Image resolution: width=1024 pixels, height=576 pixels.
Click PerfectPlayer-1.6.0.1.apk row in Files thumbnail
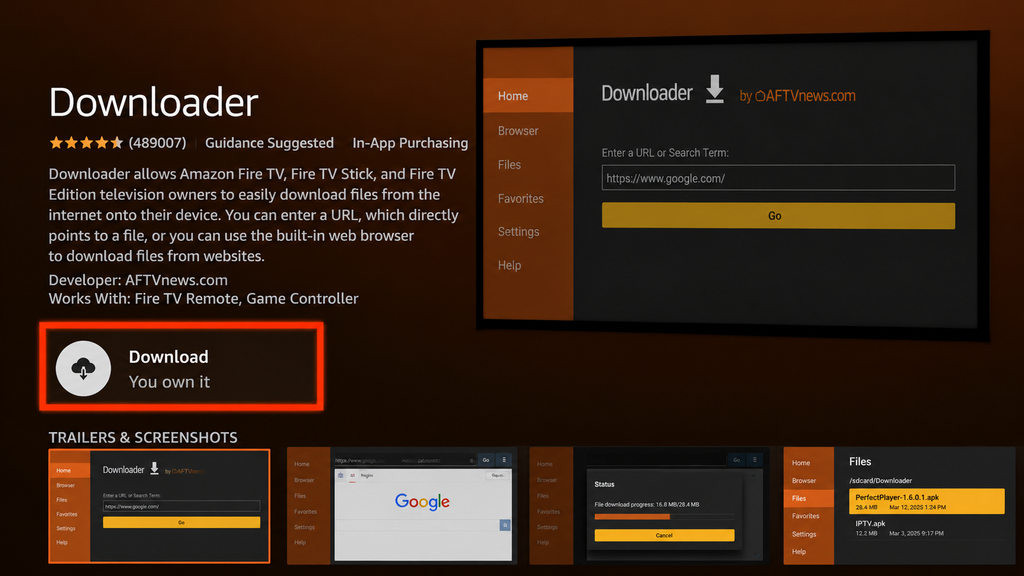tap(927, 502)
